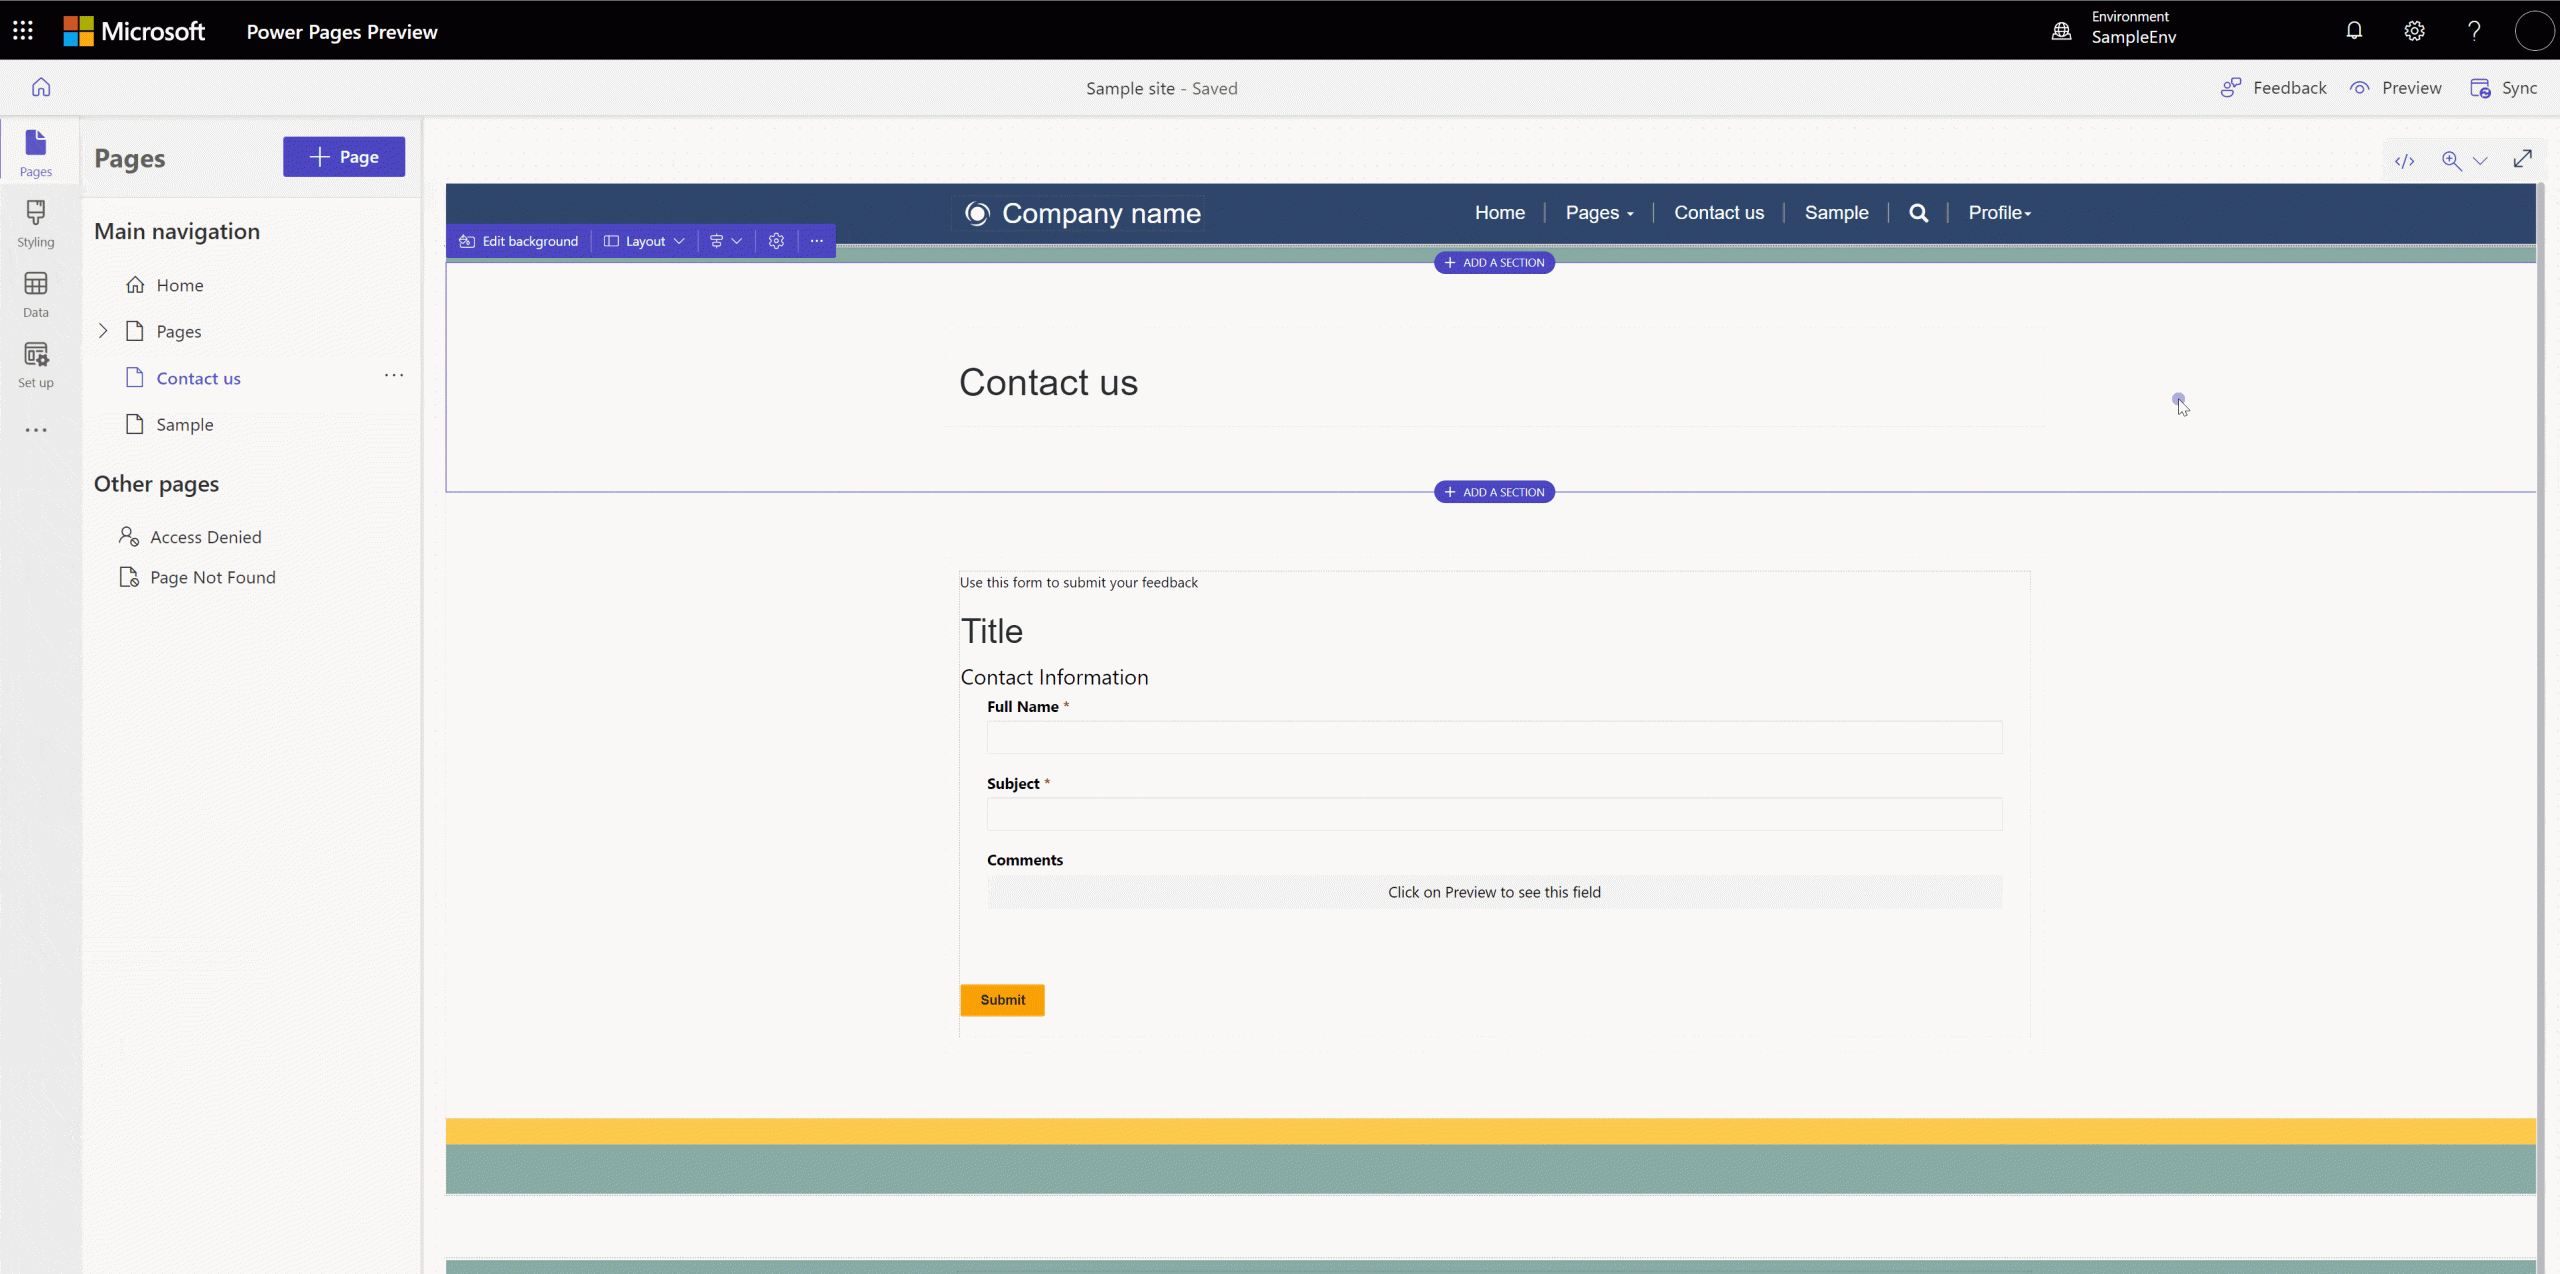The width and height of the screenshot is (2560, 1274).
Task: Click the notifications bell icon
Action: pyautogui.click(x=2354, y=31)
